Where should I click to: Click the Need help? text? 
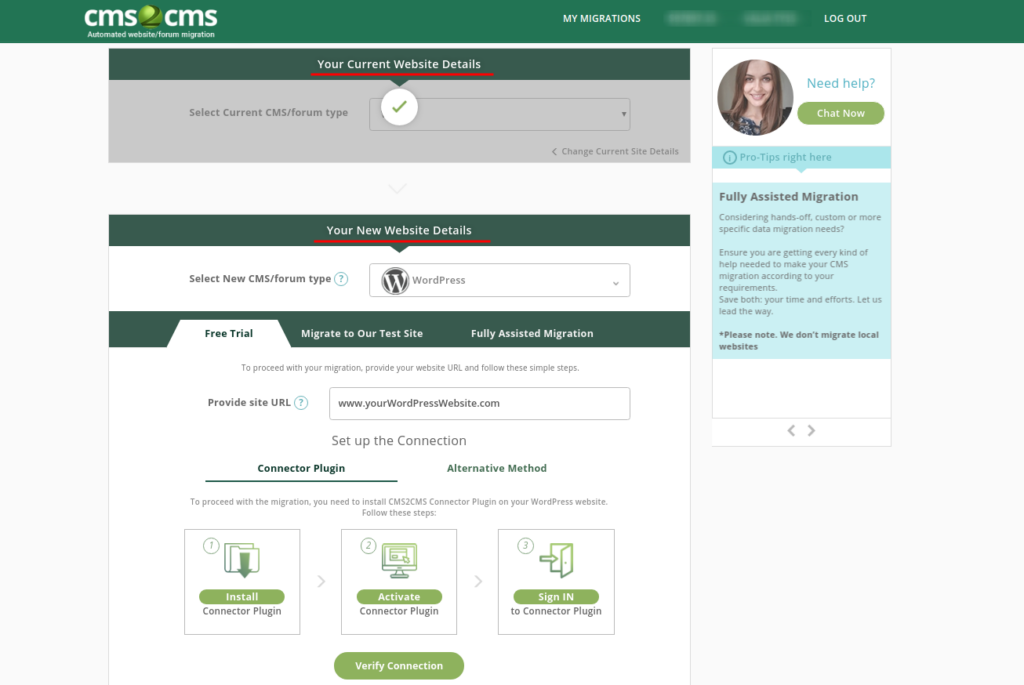coord(840,83)
